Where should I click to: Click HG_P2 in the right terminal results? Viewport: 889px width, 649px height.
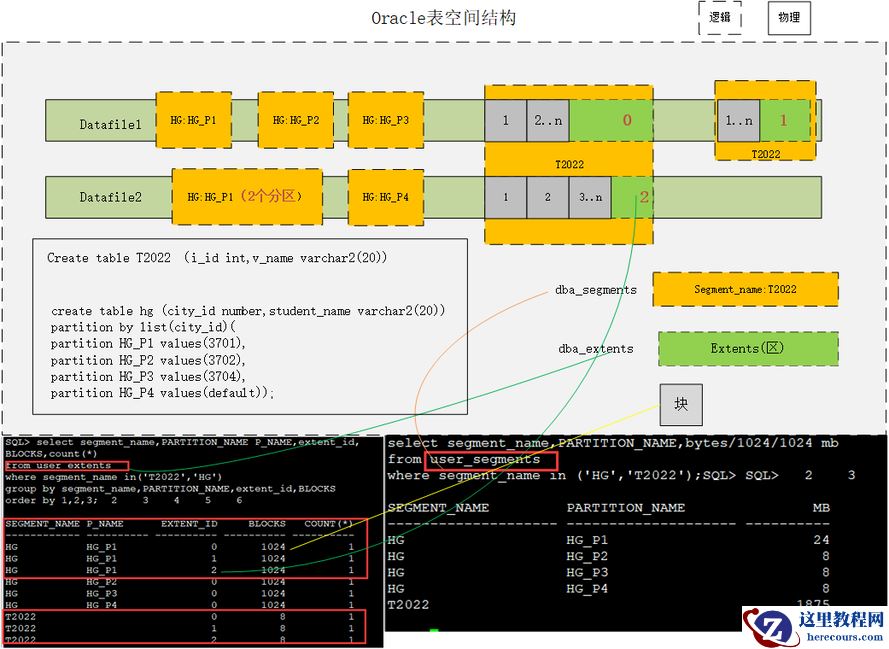(587, 556)
